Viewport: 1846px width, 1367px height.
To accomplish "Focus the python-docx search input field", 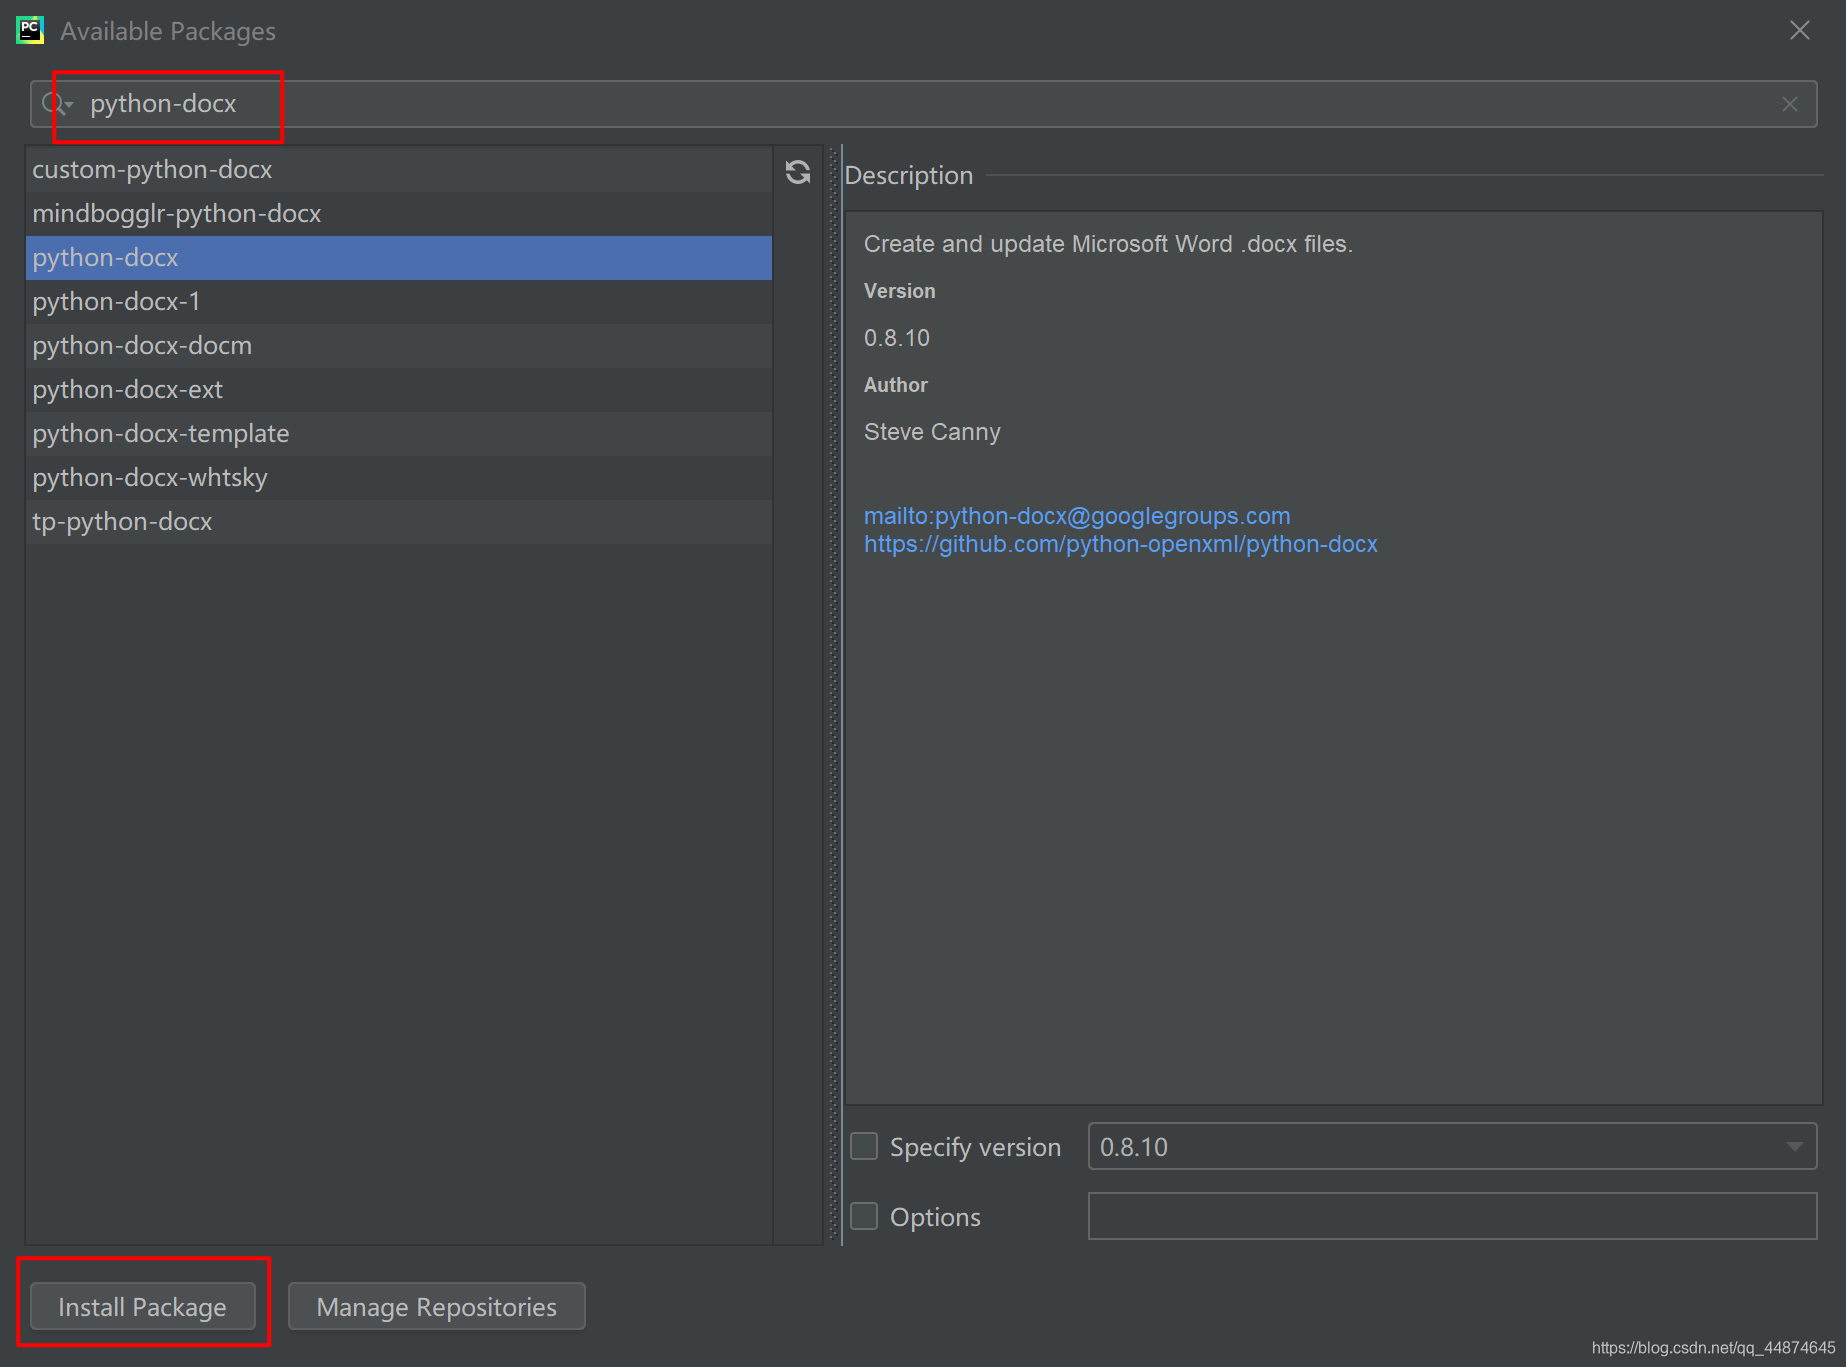I will (x=924, y=104).
